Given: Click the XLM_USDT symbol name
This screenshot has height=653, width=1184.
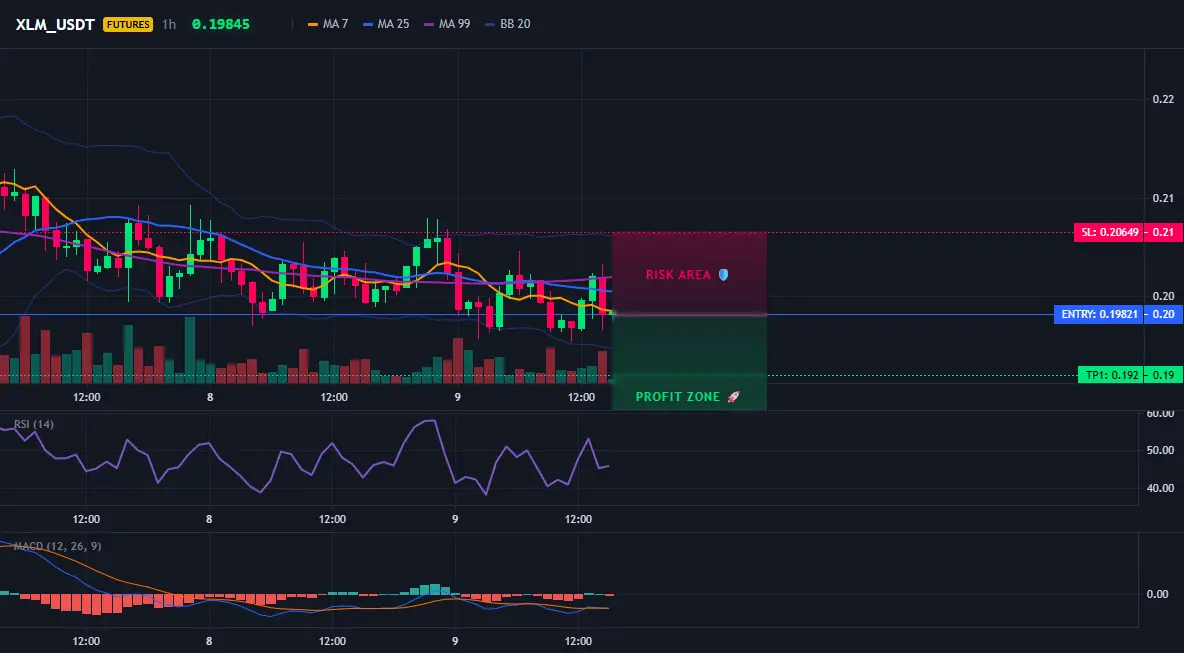Looking at the screenshot, I should click(55, 24).
